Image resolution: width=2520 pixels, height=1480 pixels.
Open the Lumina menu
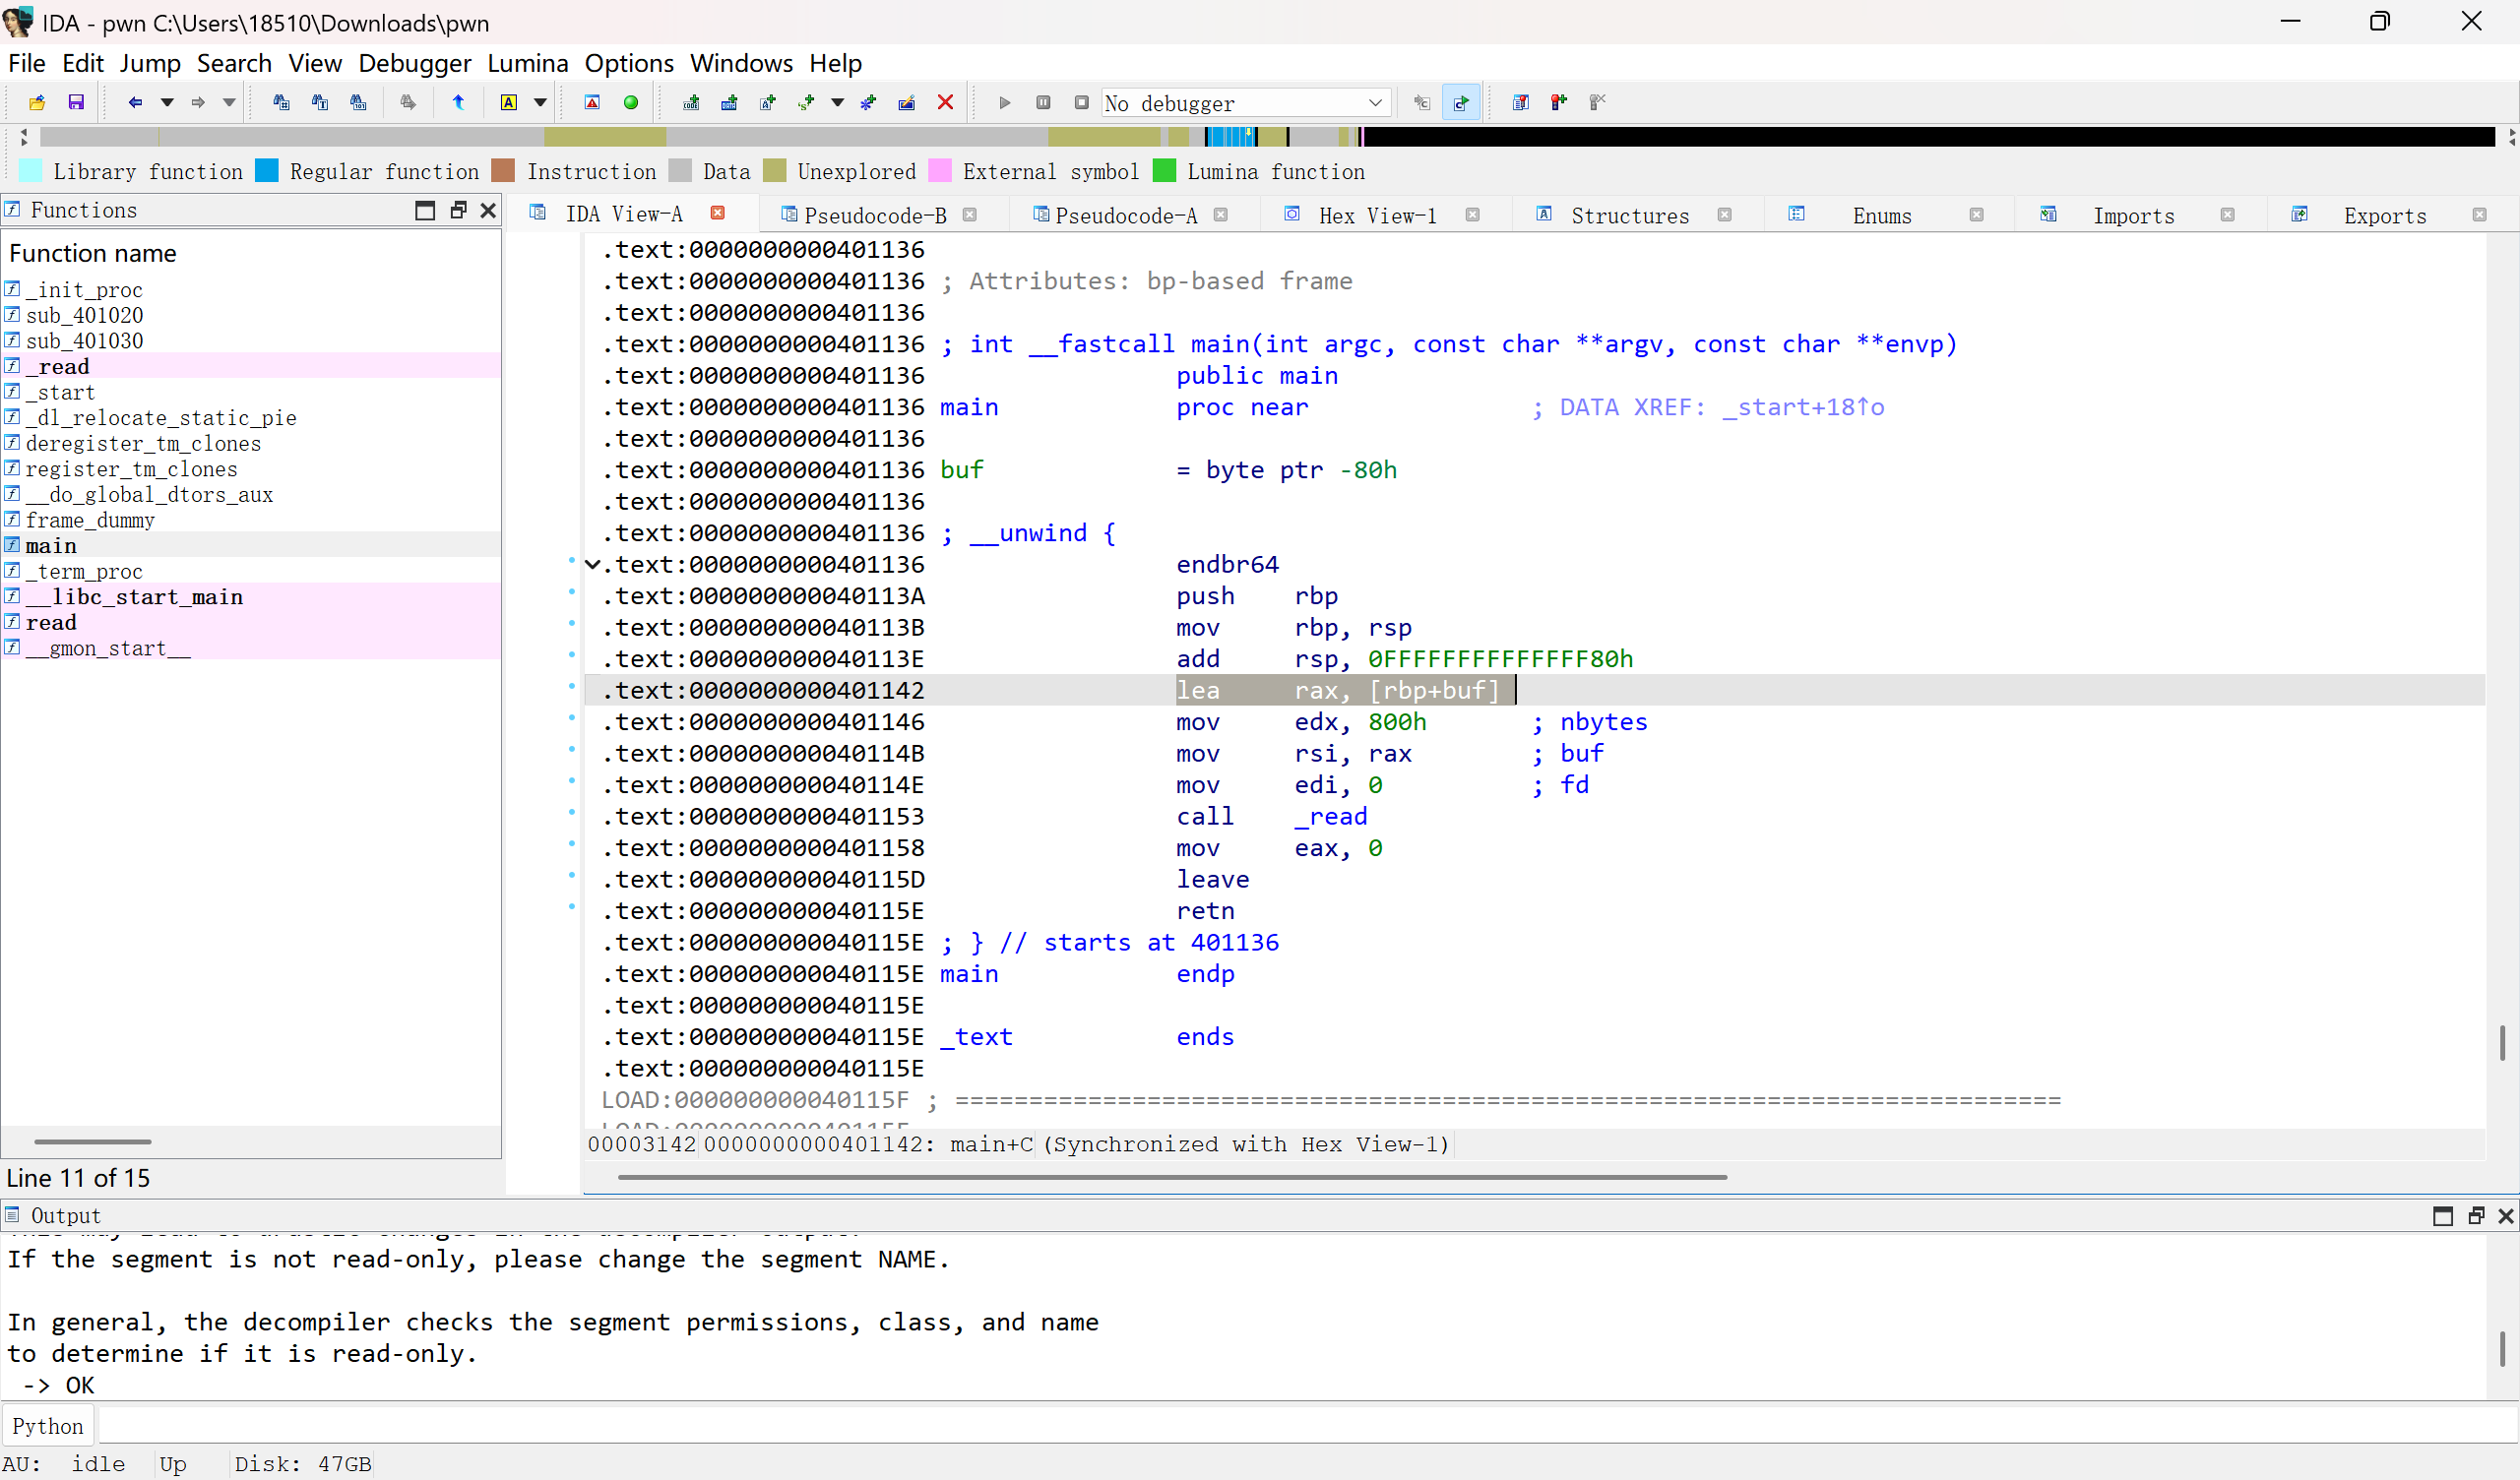[527, 63]
